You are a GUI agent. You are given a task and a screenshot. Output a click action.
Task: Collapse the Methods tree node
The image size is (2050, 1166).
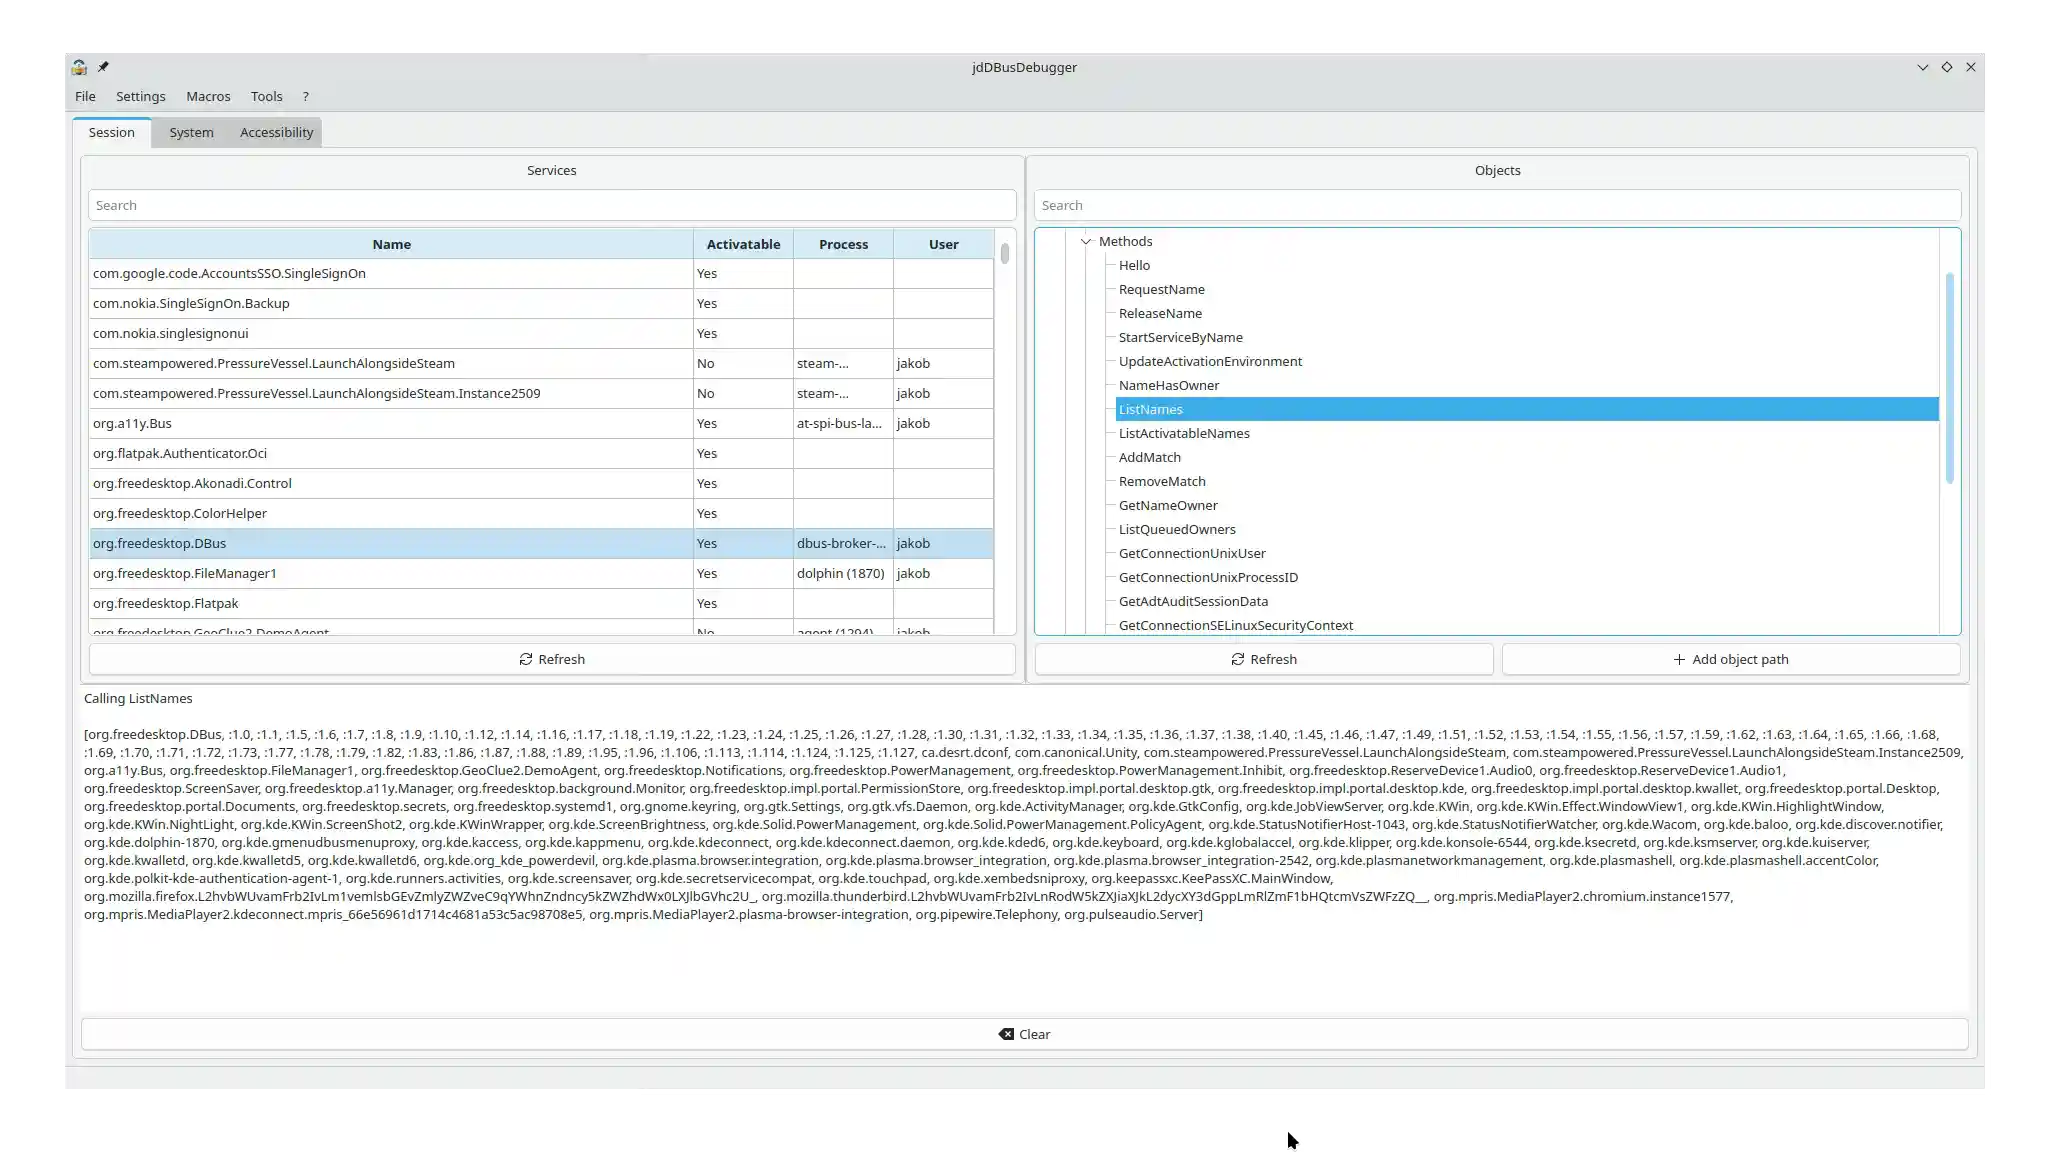tap(1086, 241)
